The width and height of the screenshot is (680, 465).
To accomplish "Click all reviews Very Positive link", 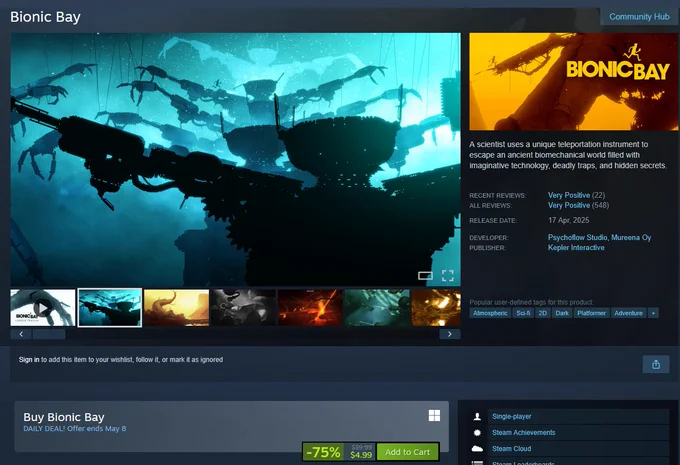I will click(x=569, y=205).
